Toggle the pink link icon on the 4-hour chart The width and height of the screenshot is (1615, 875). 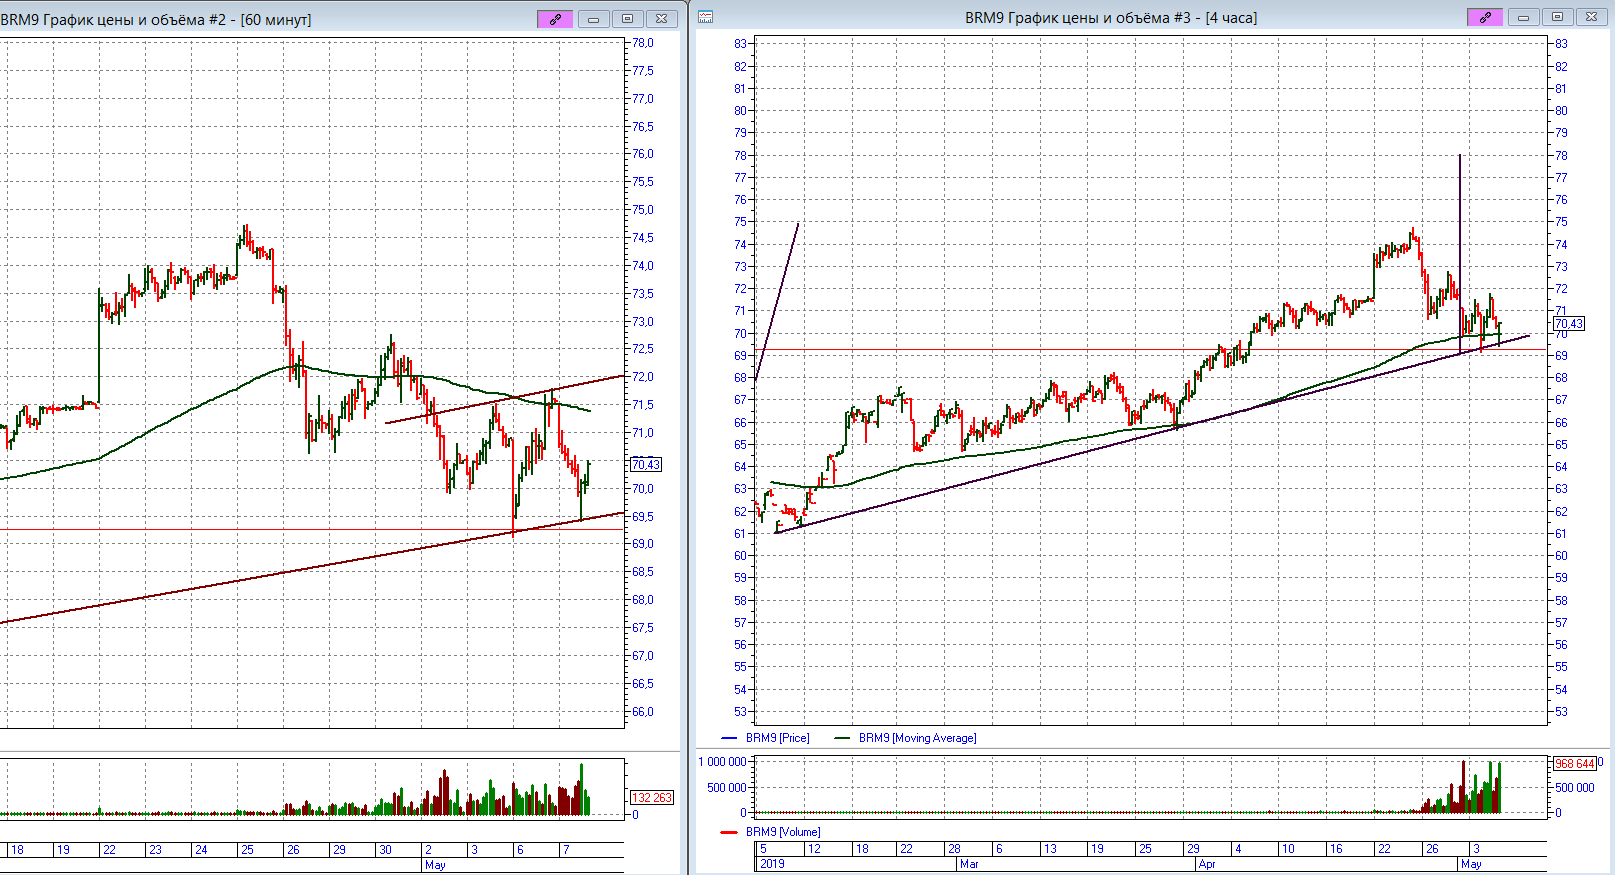(x=1484, y=17)
